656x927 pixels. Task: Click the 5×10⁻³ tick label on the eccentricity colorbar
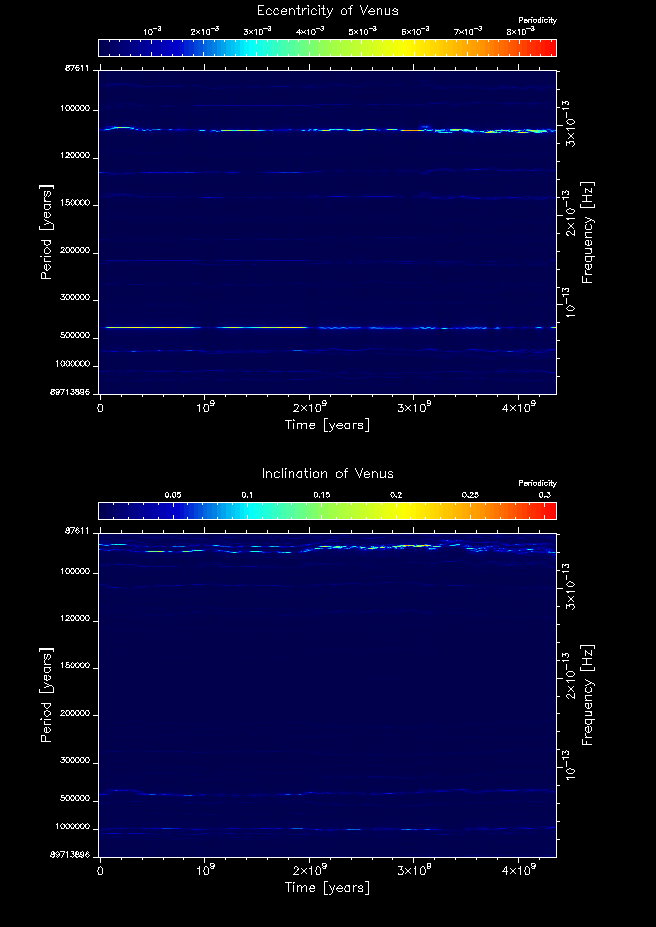(362, 32)
